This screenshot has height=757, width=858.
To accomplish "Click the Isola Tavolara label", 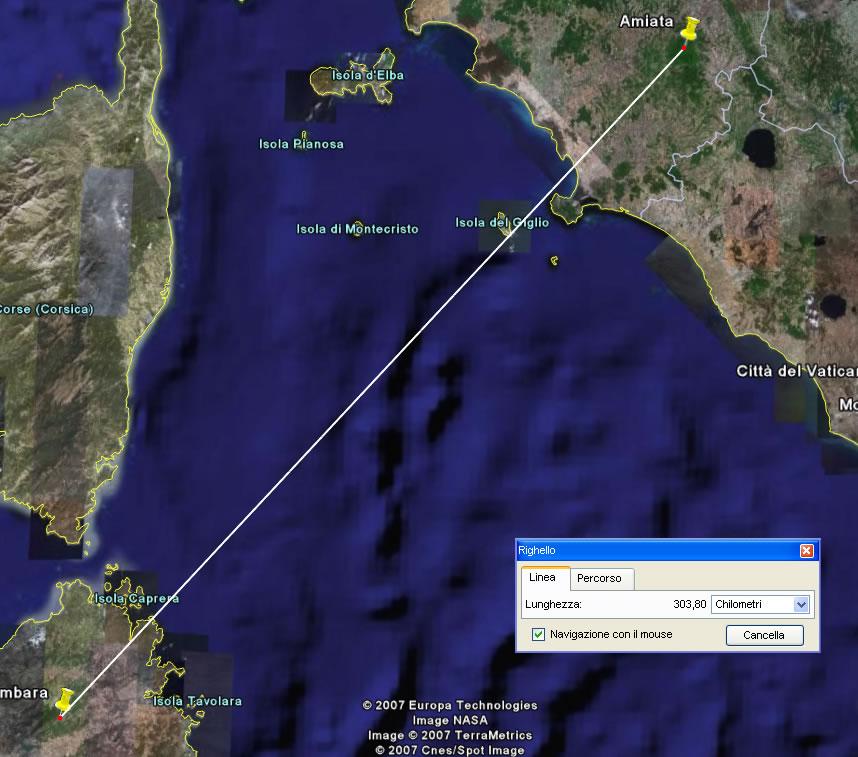I will pyautogui.click(x=197, y=701).
